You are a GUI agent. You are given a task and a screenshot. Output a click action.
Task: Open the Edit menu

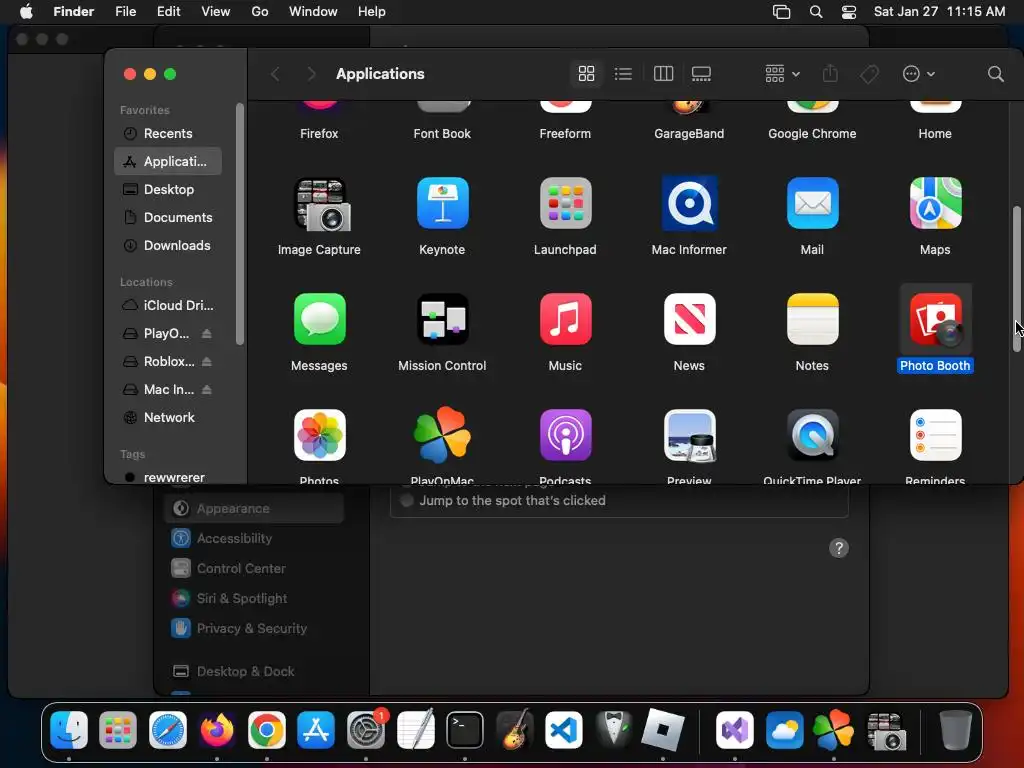tap(168, 12)
